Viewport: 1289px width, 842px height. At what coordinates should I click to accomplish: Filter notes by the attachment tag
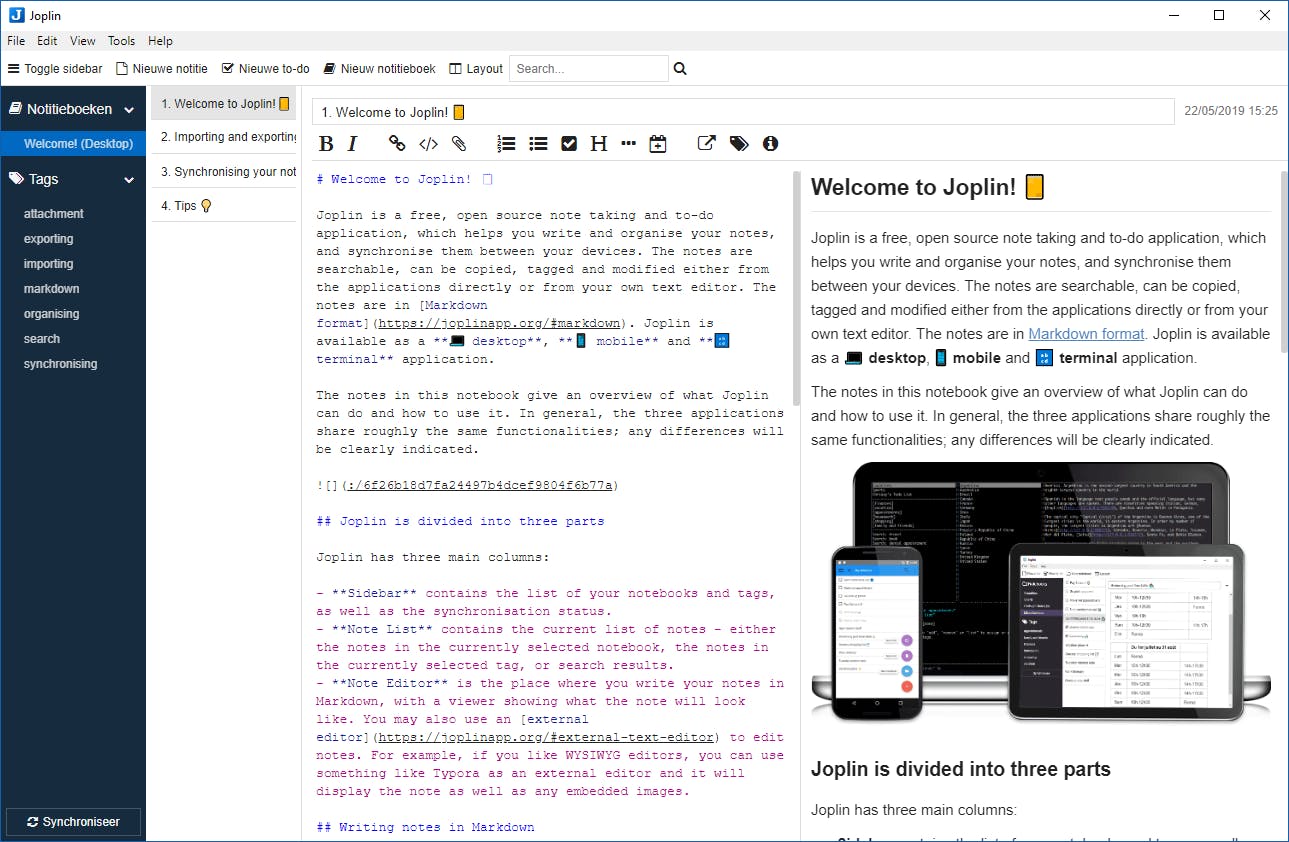tap(54, 214)
